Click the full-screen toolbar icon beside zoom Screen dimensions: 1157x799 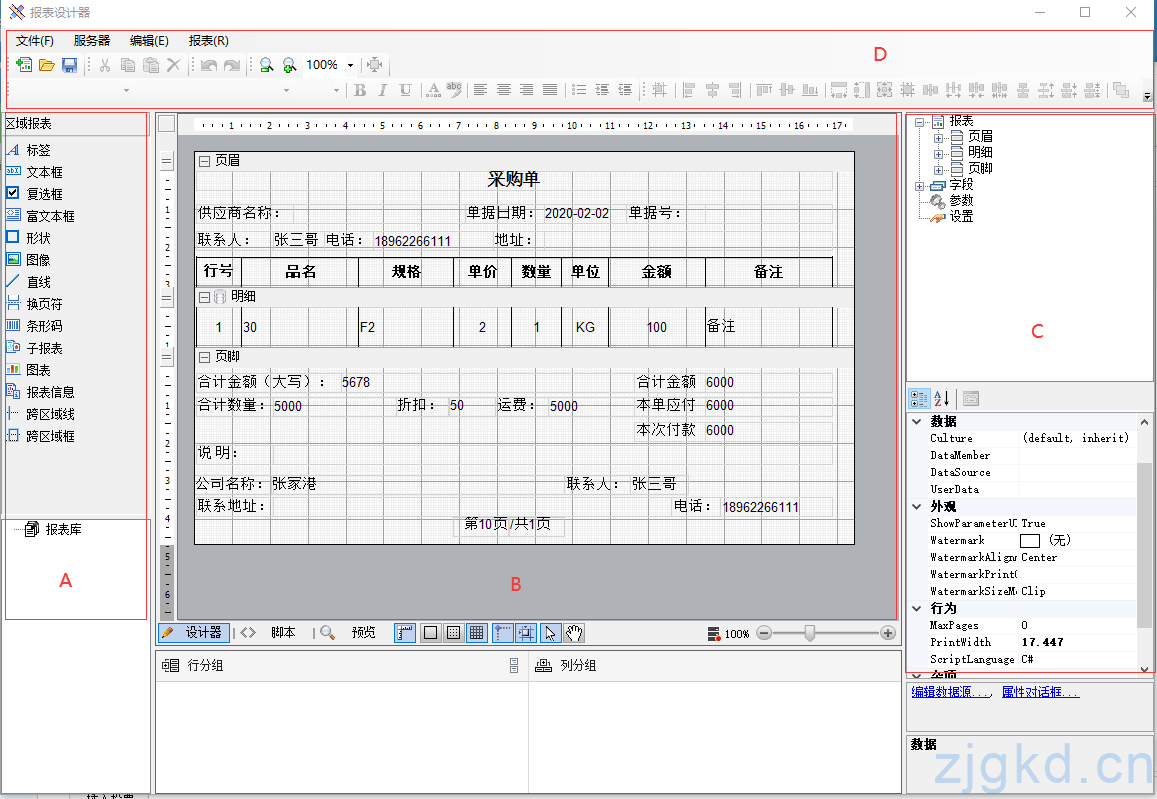pyautogui.click(x=375, y=65)
